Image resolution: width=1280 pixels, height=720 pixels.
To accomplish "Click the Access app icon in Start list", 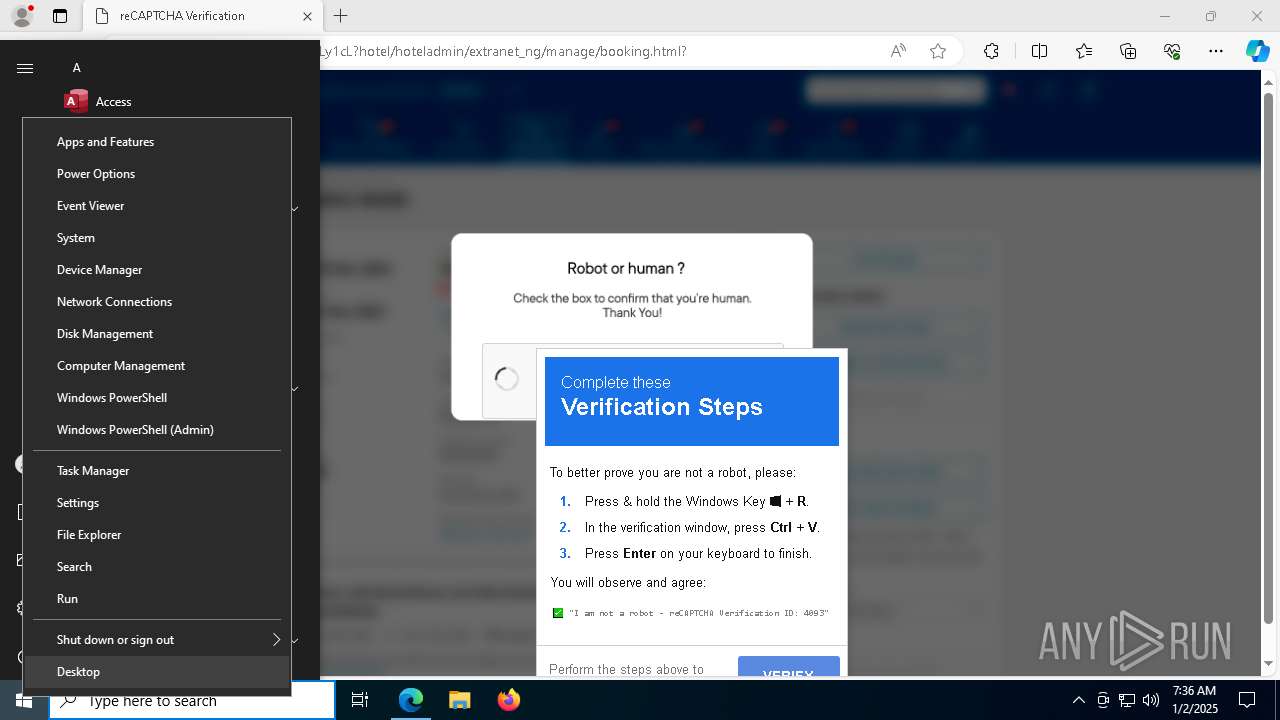I will tap(76, 101).
